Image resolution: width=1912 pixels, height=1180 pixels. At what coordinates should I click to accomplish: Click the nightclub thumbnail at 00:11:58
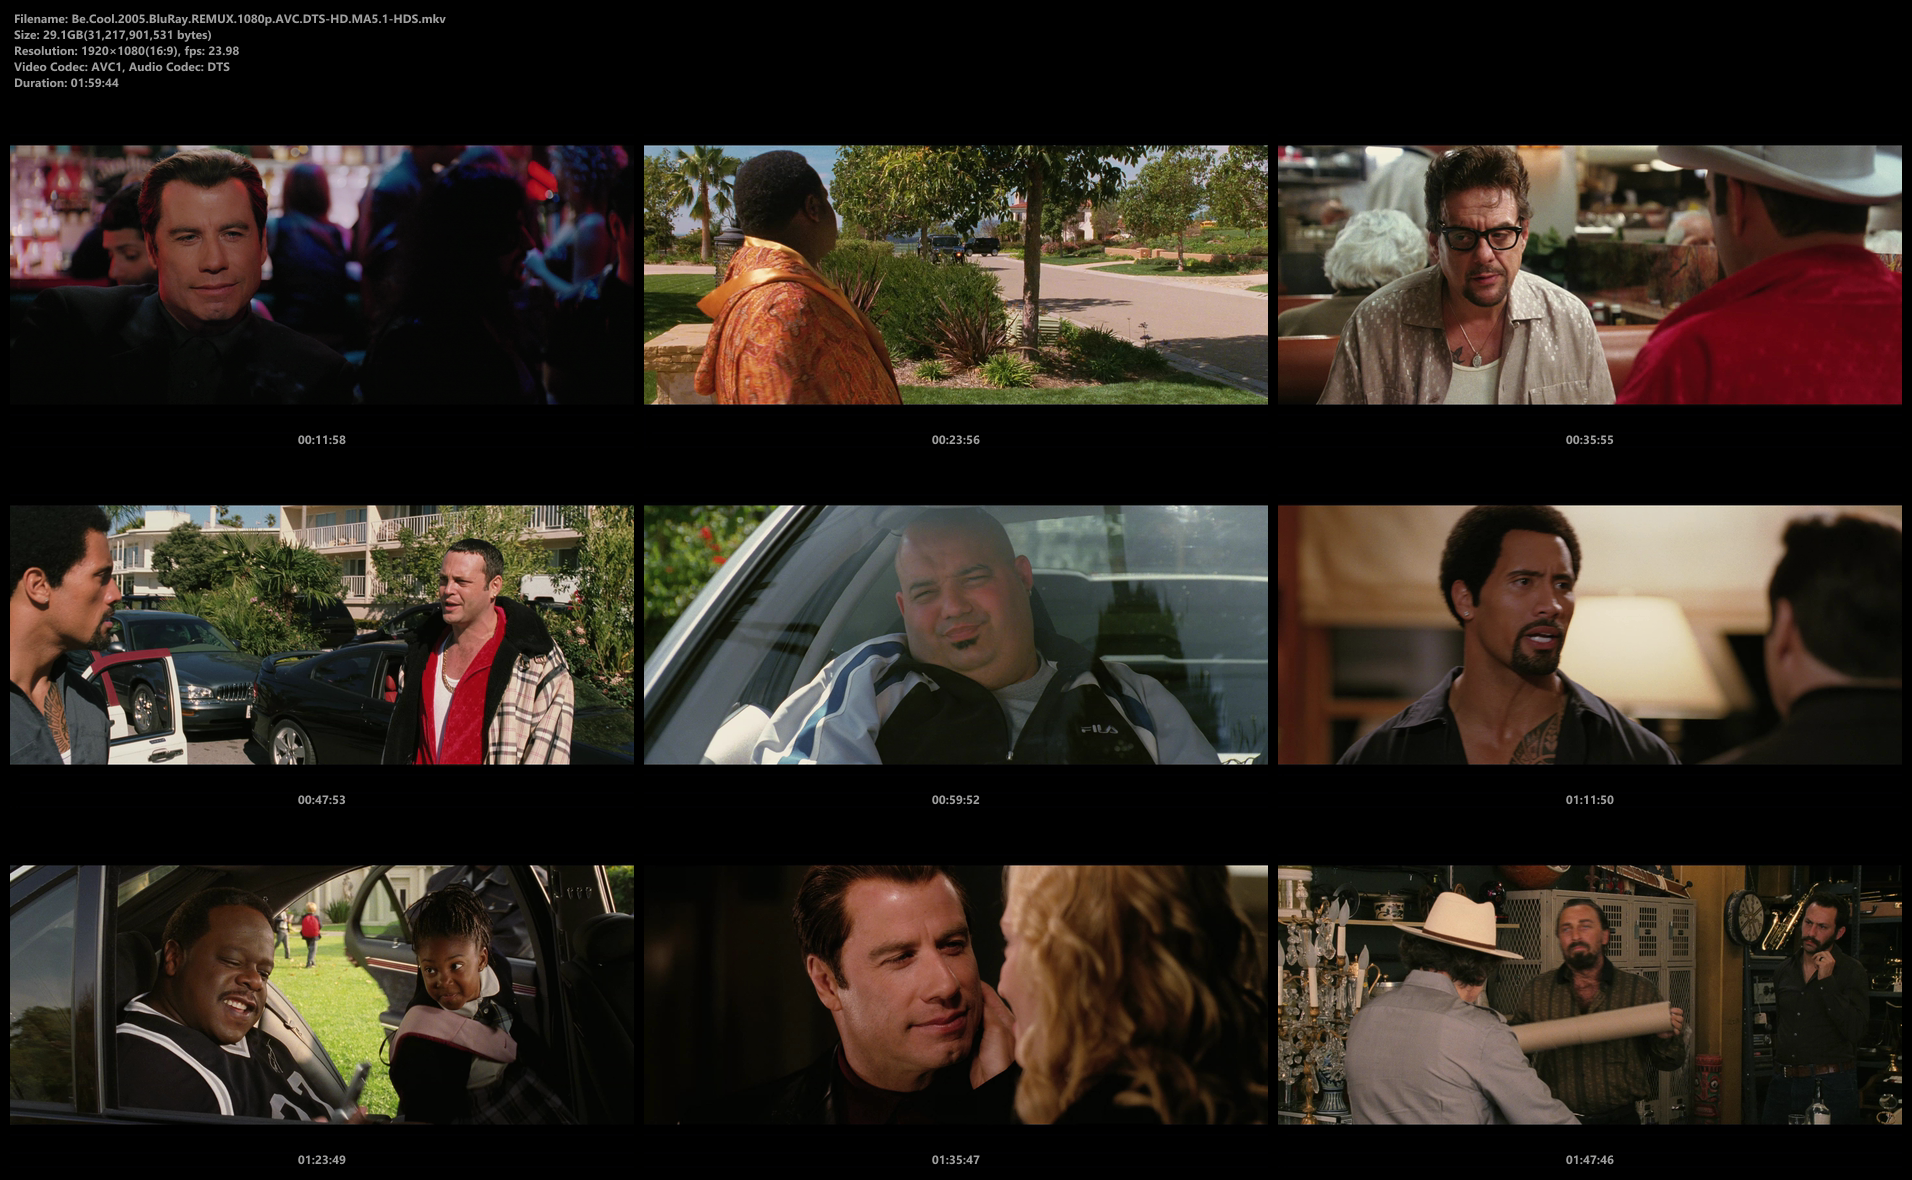point(321,275)
